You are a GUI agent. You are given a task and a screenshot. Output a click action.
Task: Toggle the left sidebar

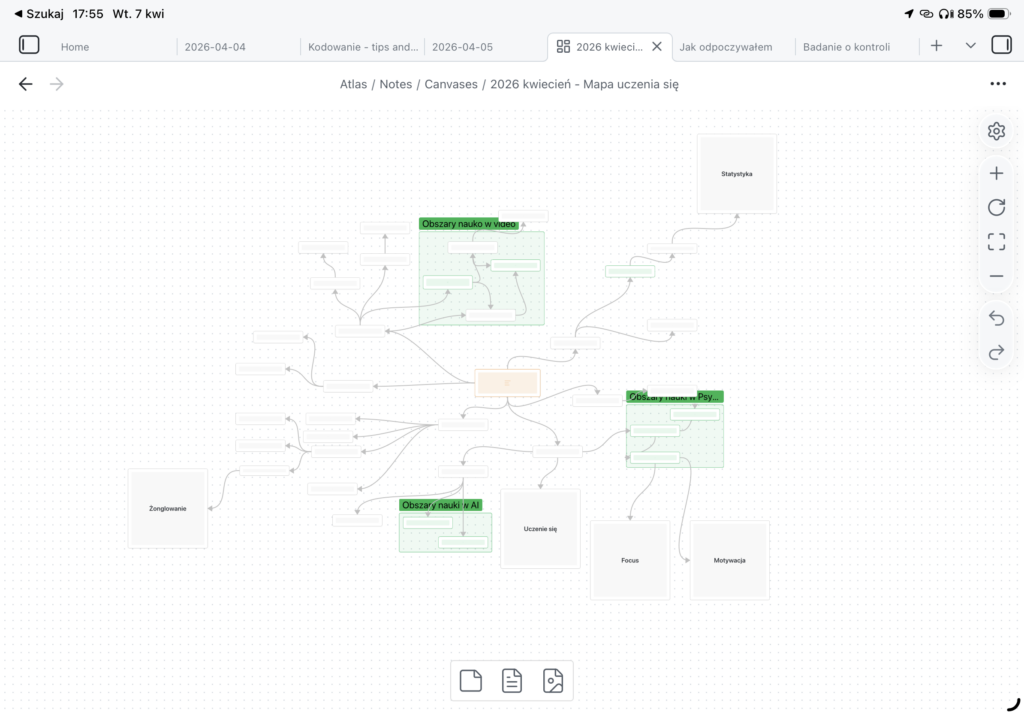click(29, 45)
